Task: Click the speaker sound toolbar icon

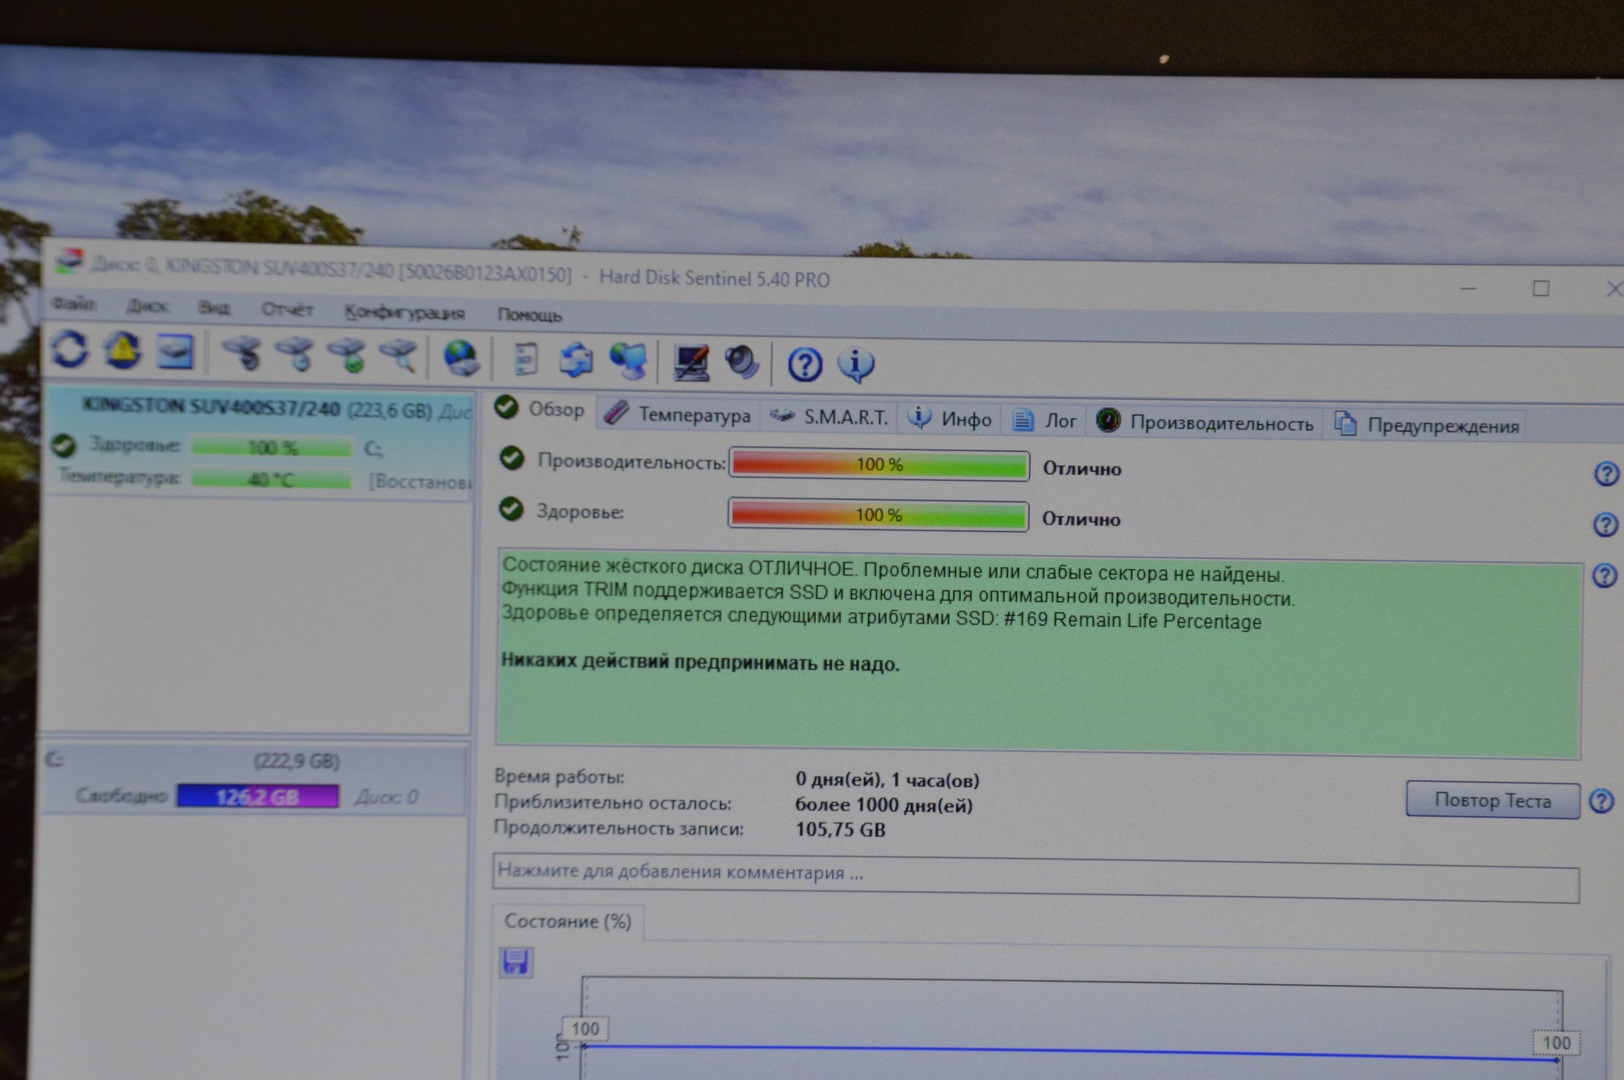Action: point(742,362)
